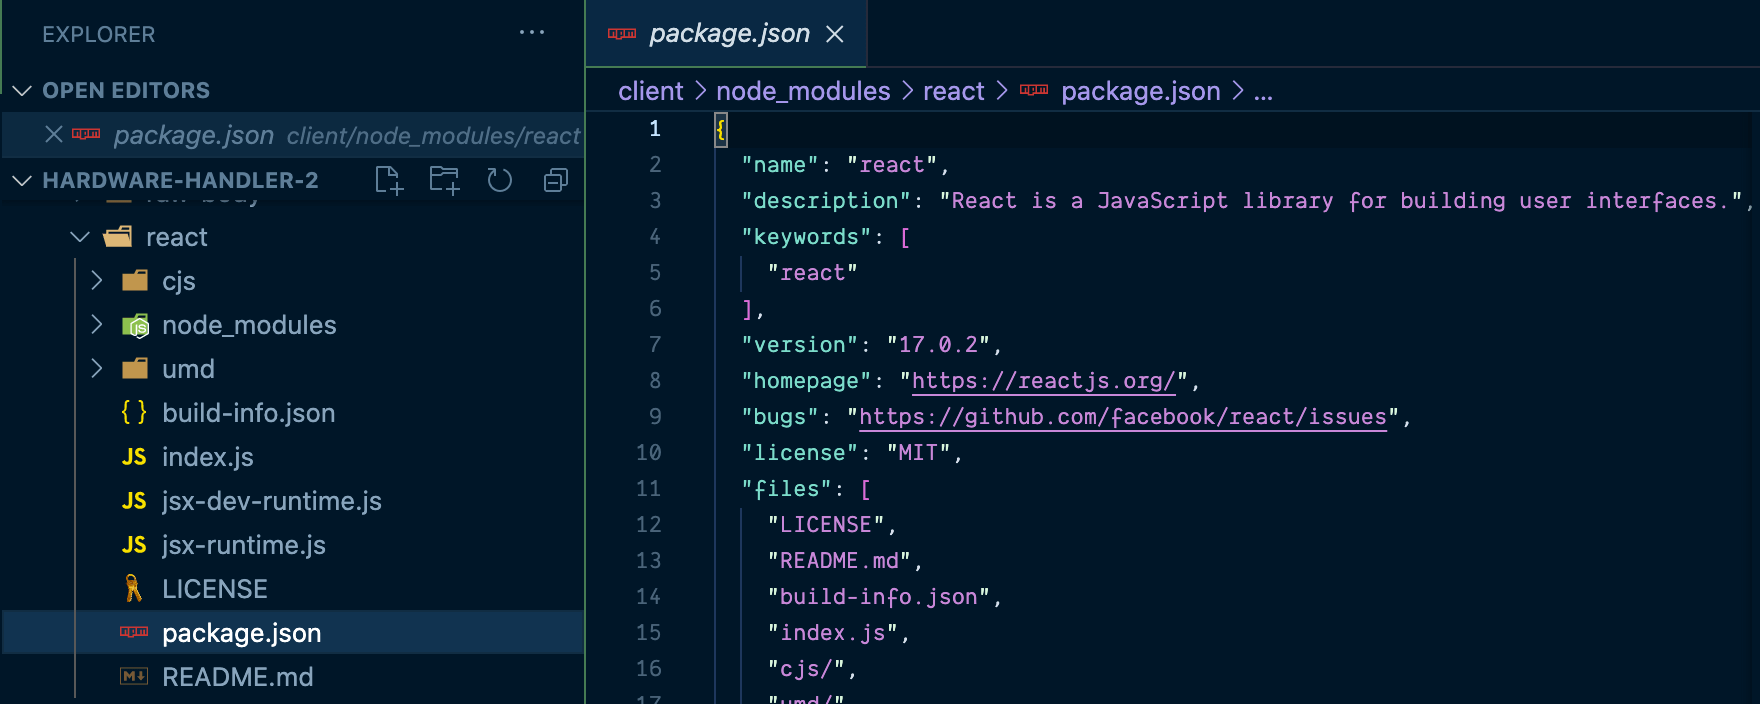Click the node_modules folder icon in the tree

tap(135, 325)
